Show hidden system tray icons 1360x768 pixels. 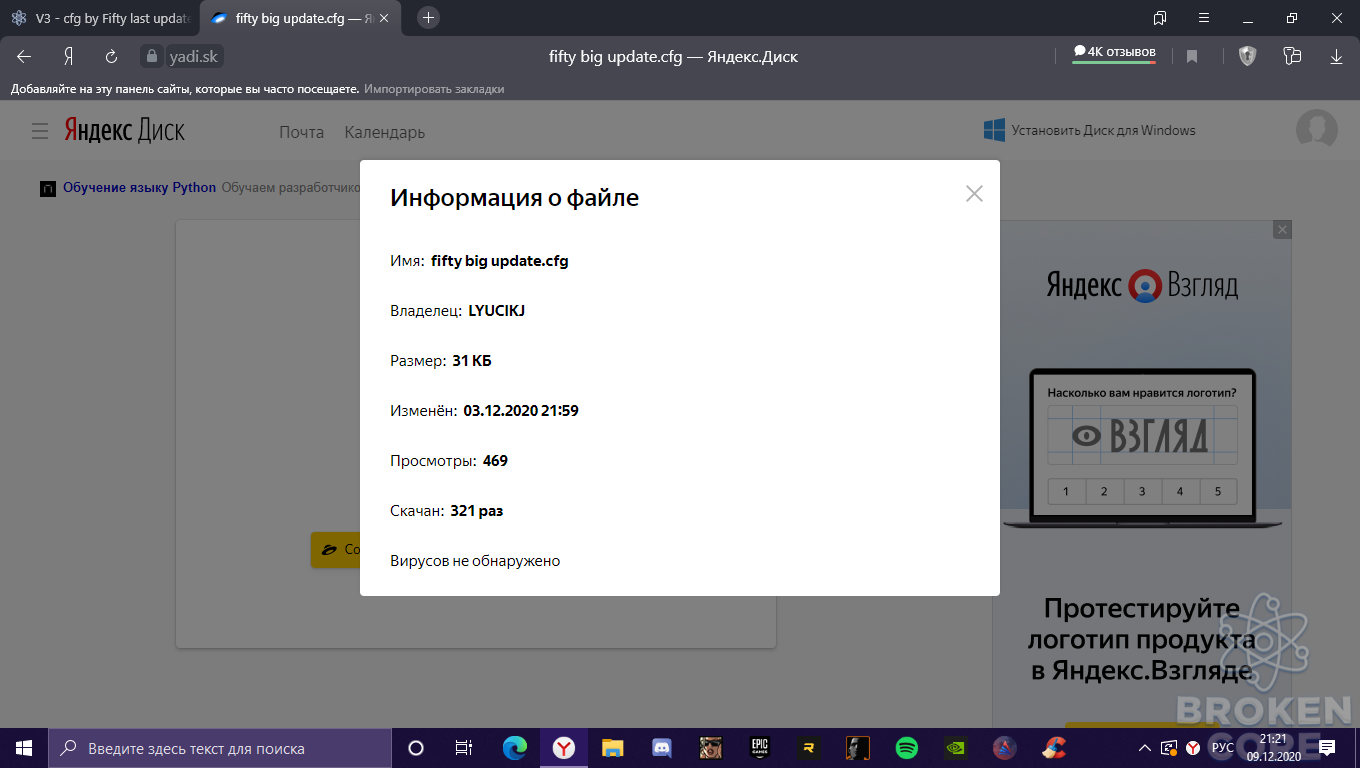1145,748
